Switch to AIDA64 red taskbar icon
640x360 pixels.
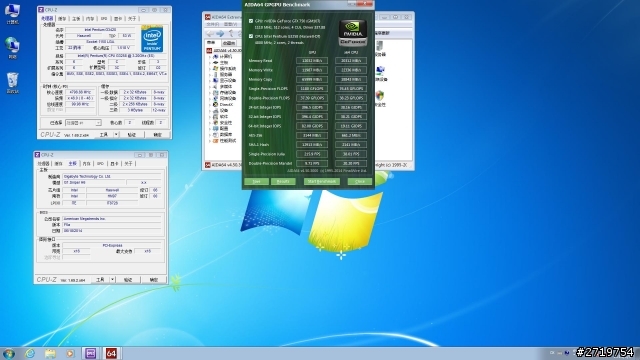[x=111, y=353]
